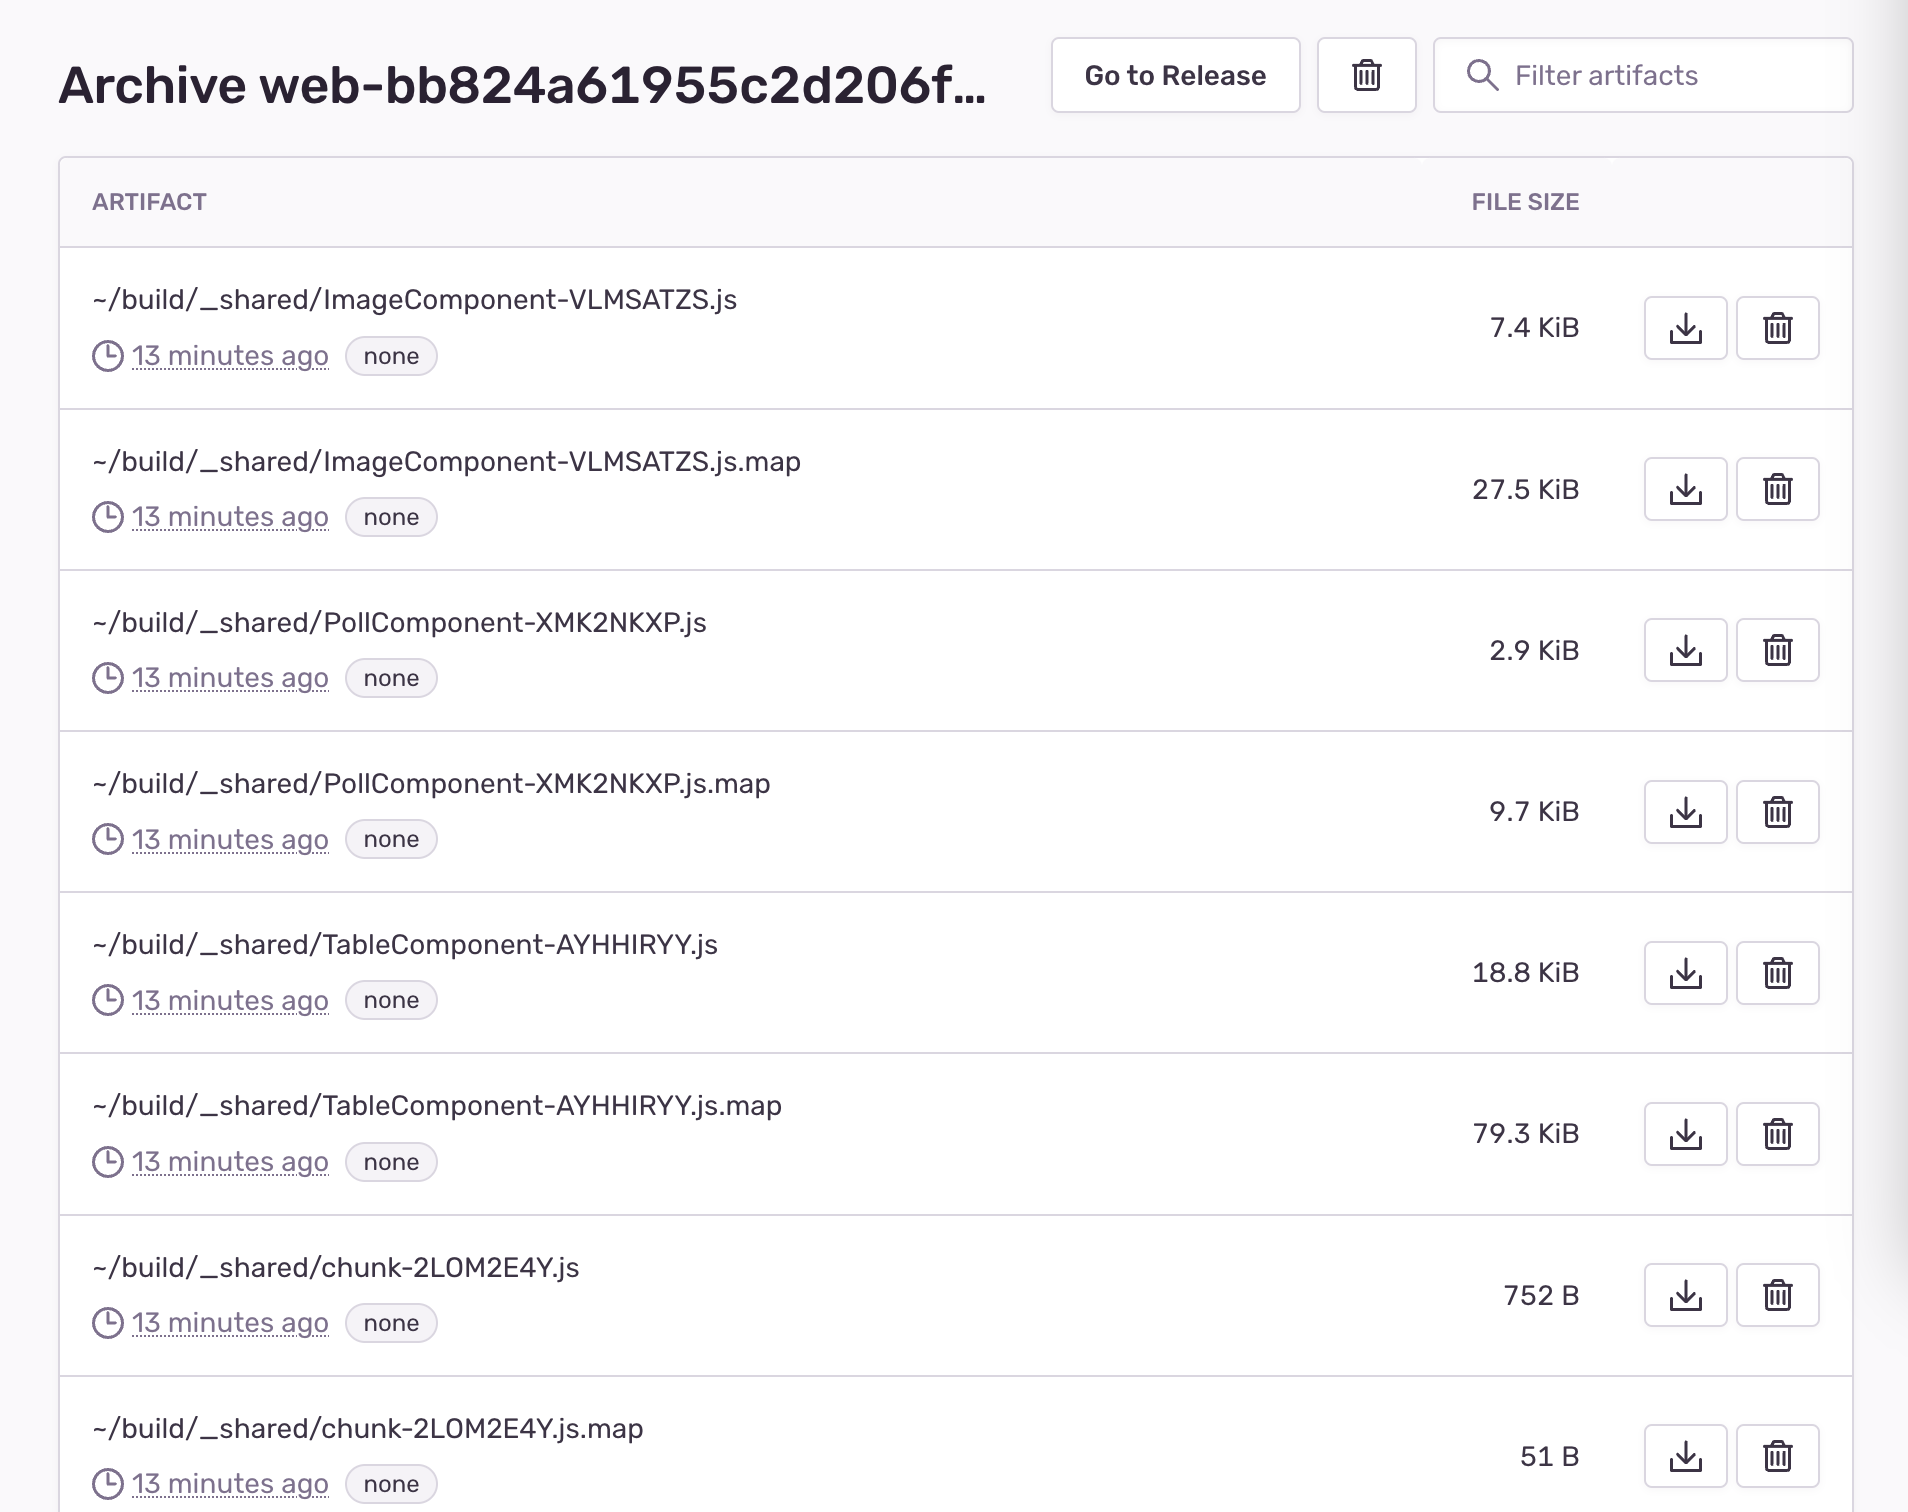The width and height of the screenshot is (1908, 1512).
Task: Delete chunk-2LOM2E4Y.js.map artifact
Action: pyautogui.click(x=1777, y=1456)
